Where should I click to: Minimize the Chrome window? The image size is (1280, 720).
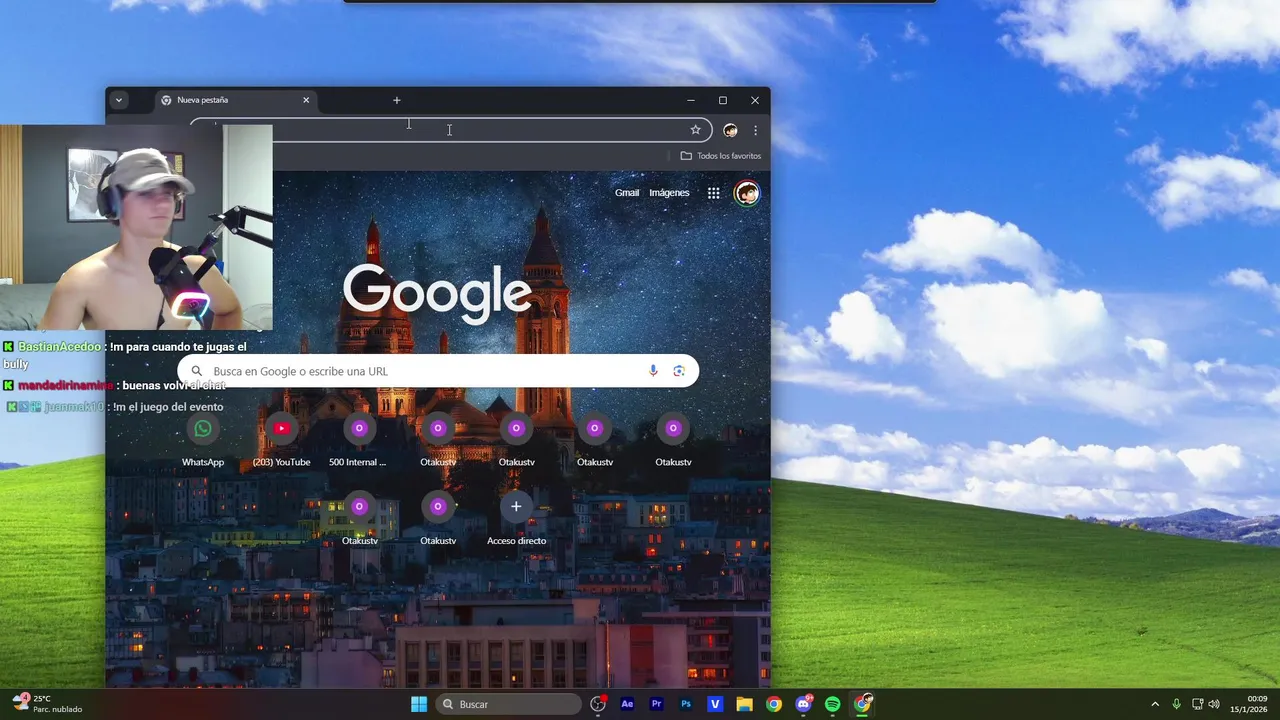pos(690,100)
